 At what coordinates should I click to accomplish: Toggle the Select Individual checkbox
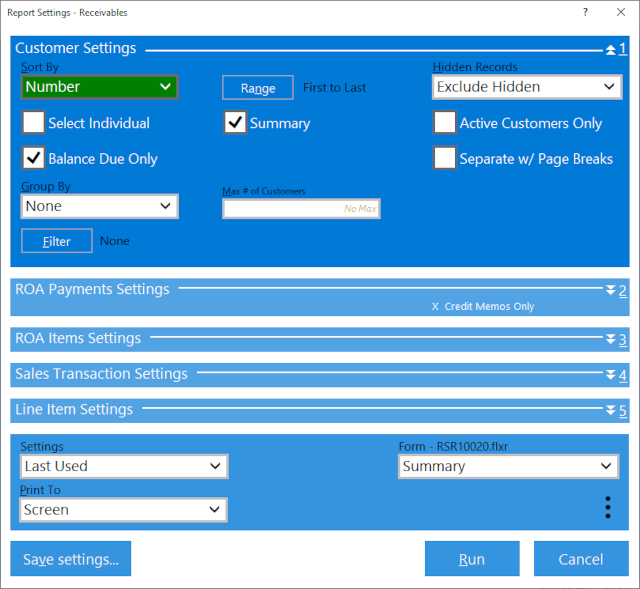(34, 123)
